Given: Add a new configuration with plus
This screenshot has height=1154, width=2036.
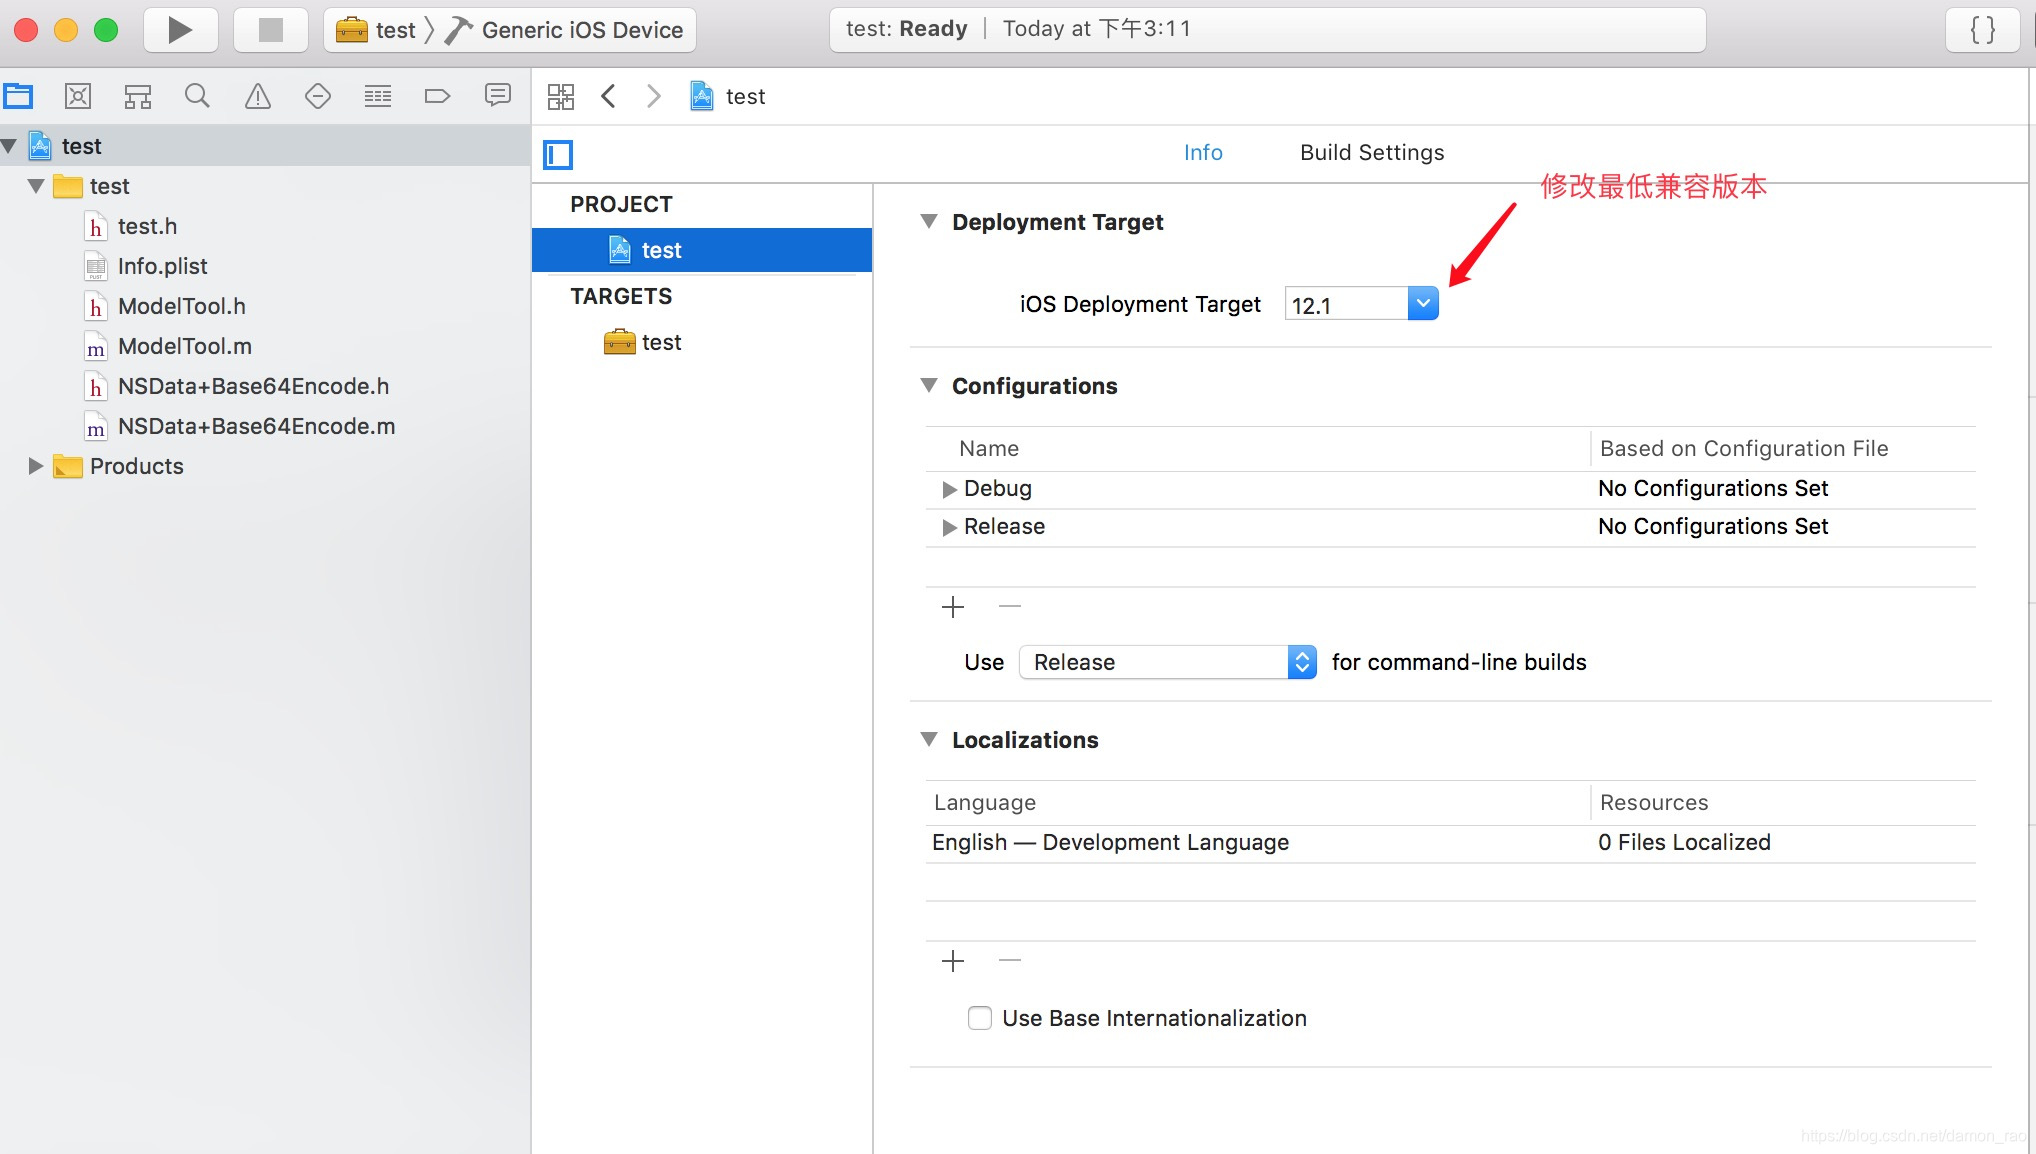Looking at the screenshot, I should click(x=953, y=607).
